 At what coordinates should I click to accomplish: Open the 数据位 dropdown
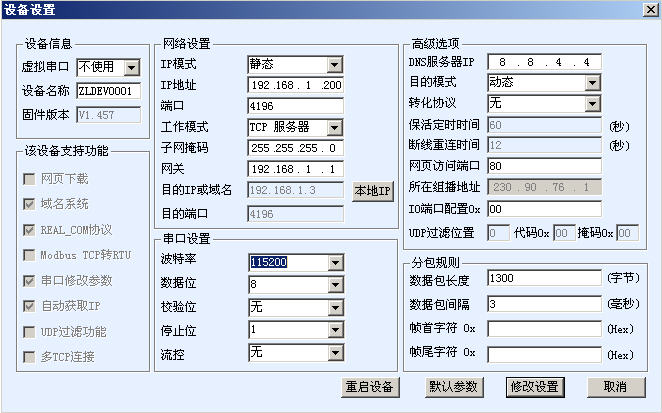click(335, 285)
